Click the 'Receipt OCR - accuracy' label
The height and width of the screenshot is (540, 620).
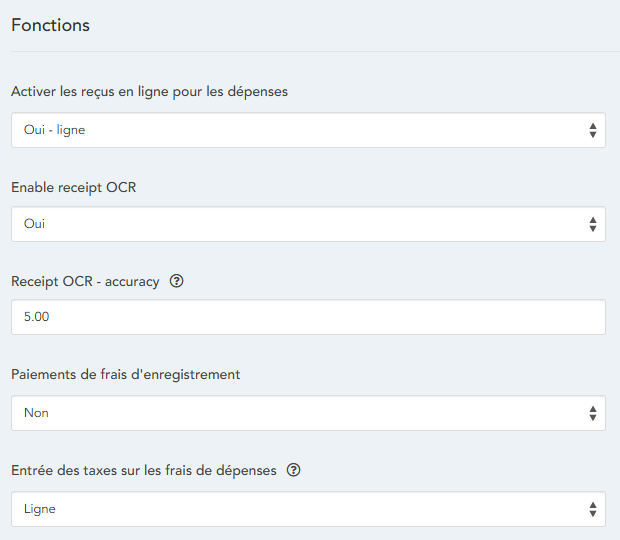click(85, 282)
